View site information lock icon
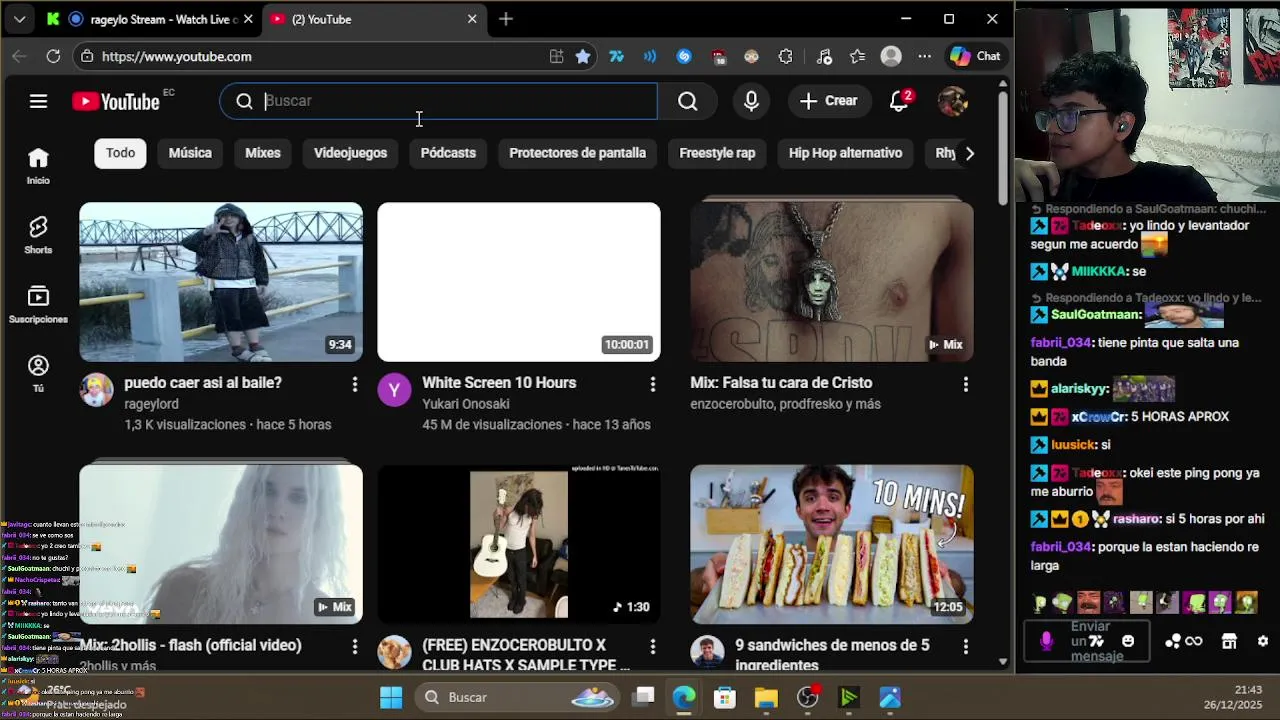The height and width of the screenshot is (720, 1280). click(x=88, y=57)
